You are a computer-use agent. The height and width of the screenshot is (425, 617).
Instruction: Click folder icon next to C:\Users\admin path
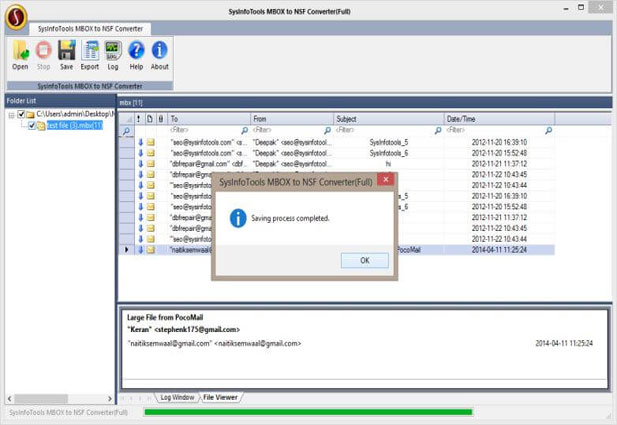30,115
